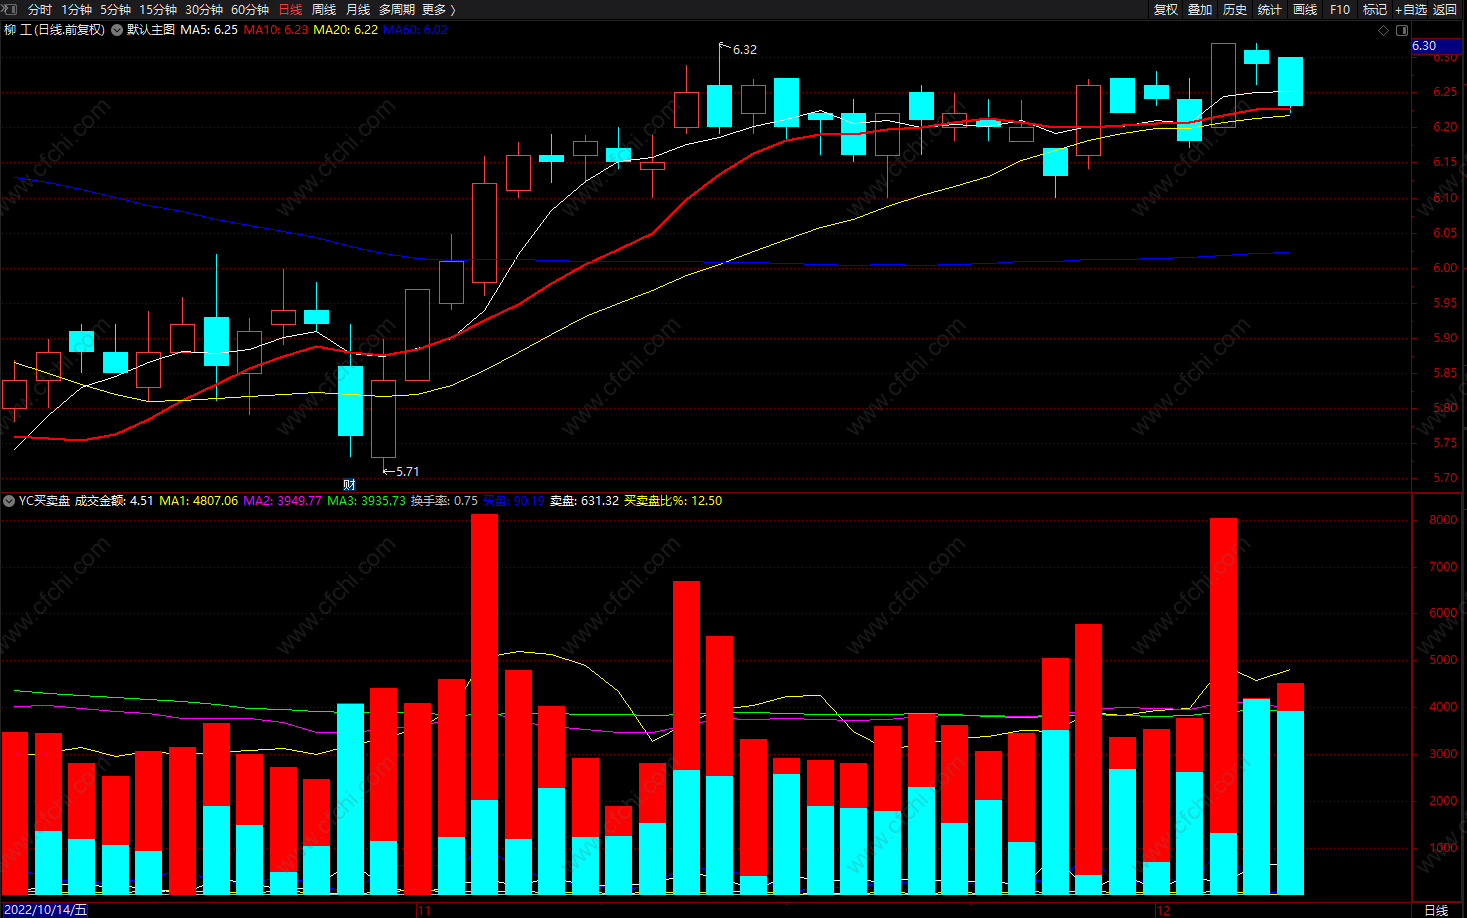The height and width of the screenshot is (918, 1467).
Task: Open the 复权 adjustment options
Action: (1166, 9)
